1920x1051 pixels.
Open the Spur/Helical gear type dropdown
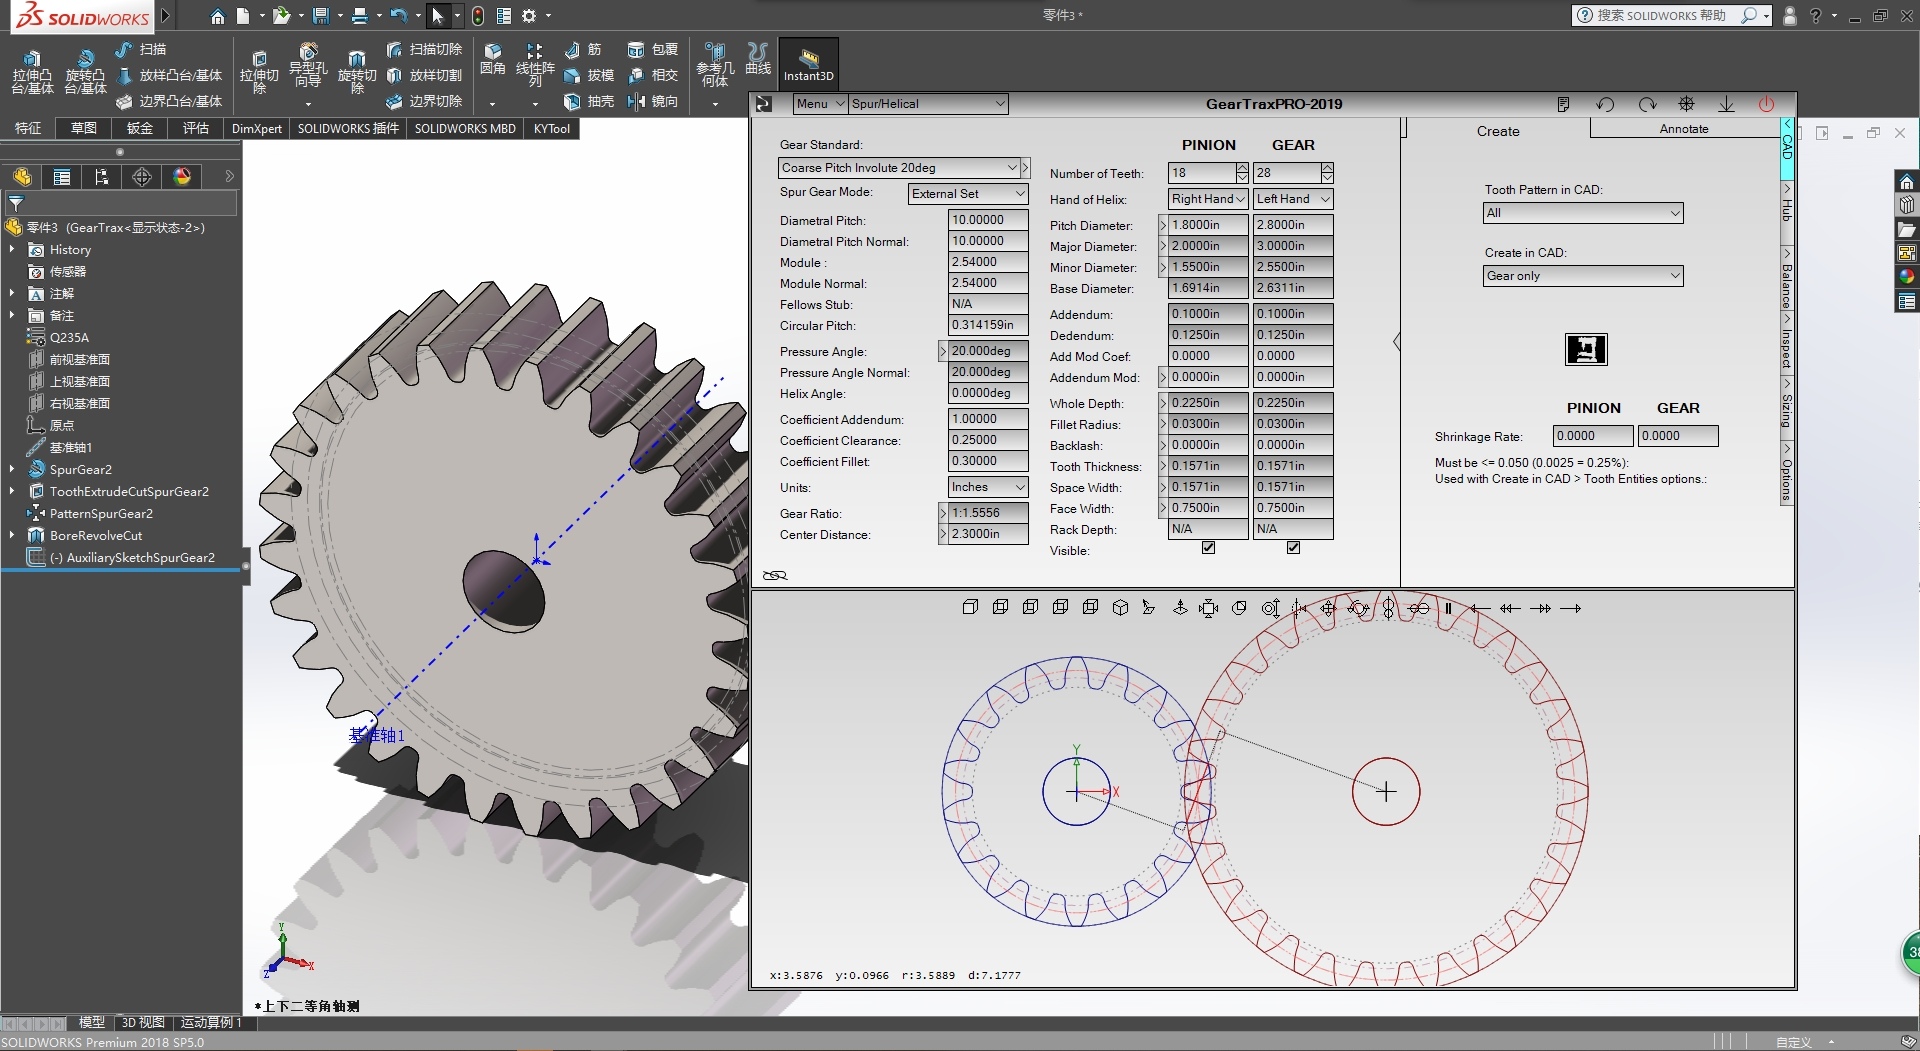(x=928, y=104)
